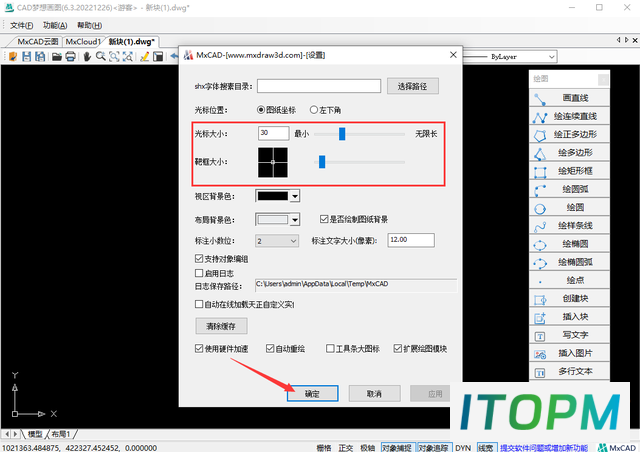Select 图纸坐标 radio button
The width and height of the screenshot is (640, 452).
click(x=261, y=110)
